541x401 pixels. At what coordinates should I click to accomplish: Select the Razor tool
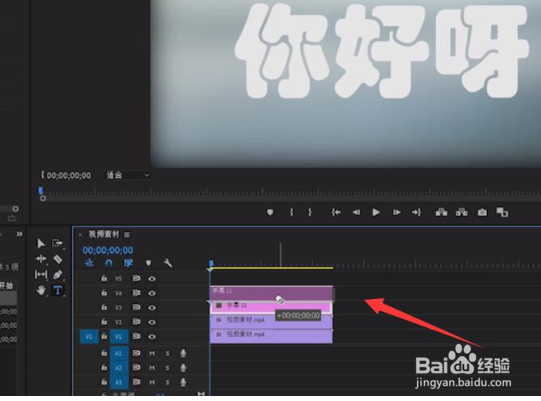58,259
